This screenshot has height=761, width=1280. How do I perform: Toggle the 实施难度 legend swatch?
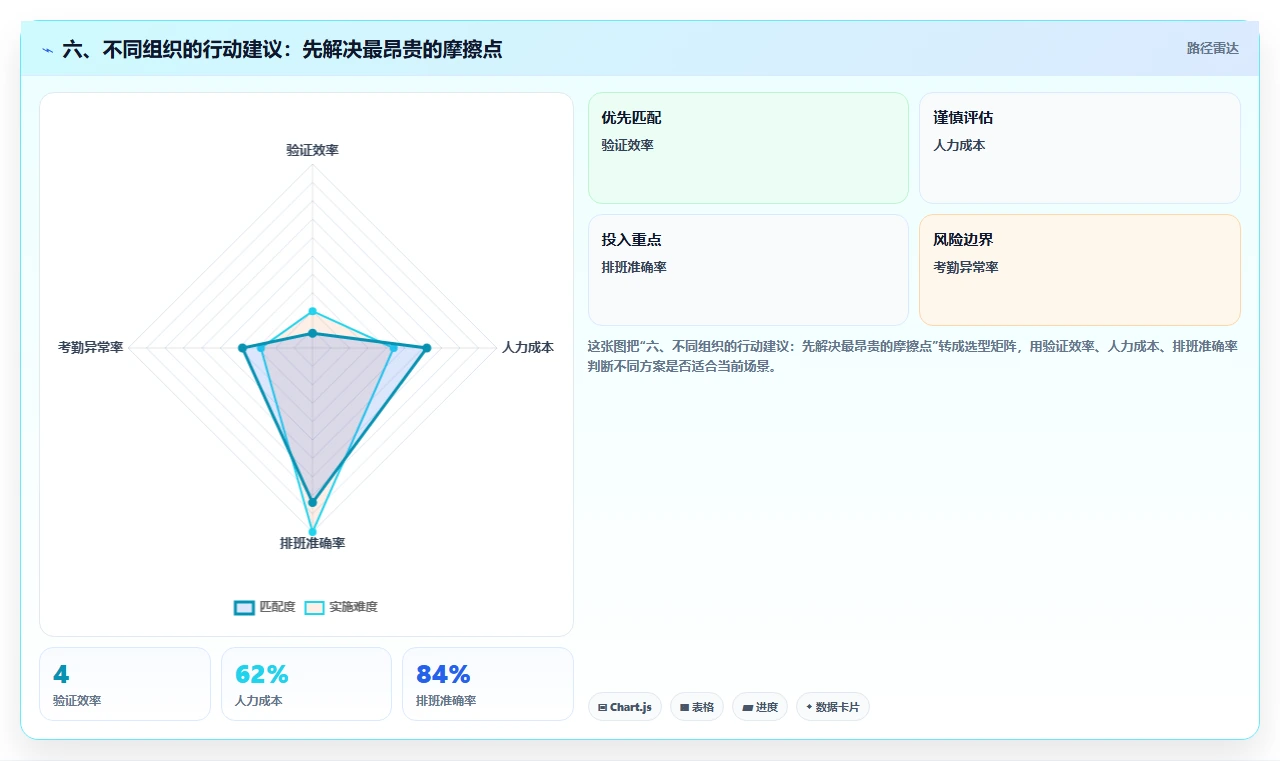(x=315, y=607)
